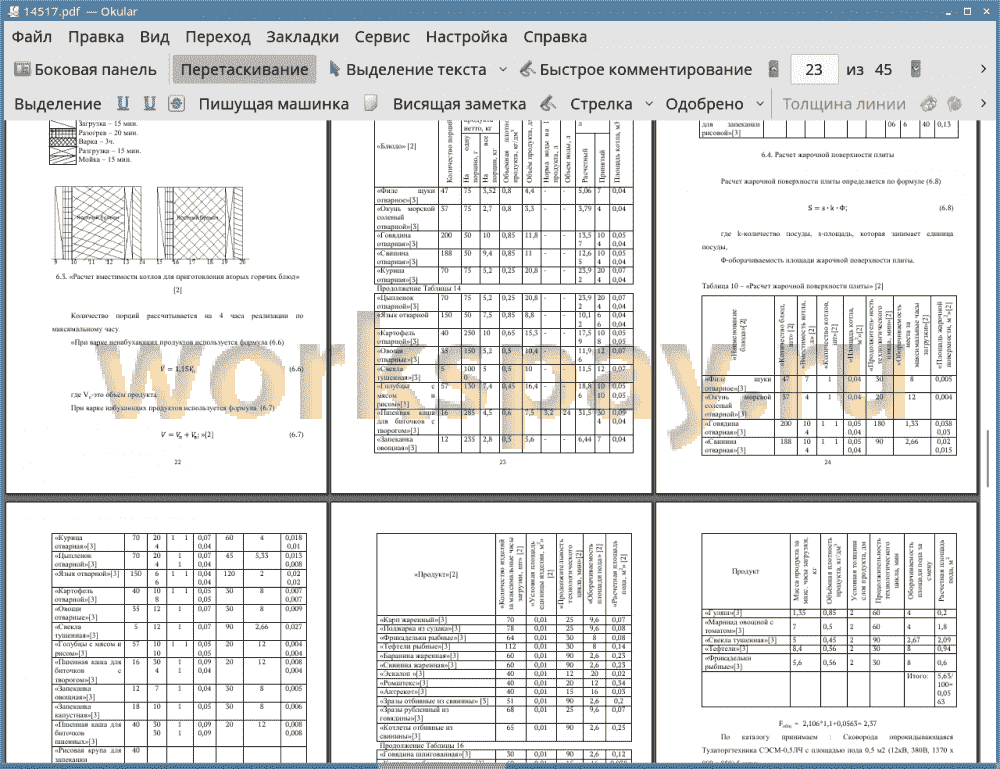Open the Правка menu
Image resolution: width=1000 pixels, height=769 pixels.
point(96,37)
